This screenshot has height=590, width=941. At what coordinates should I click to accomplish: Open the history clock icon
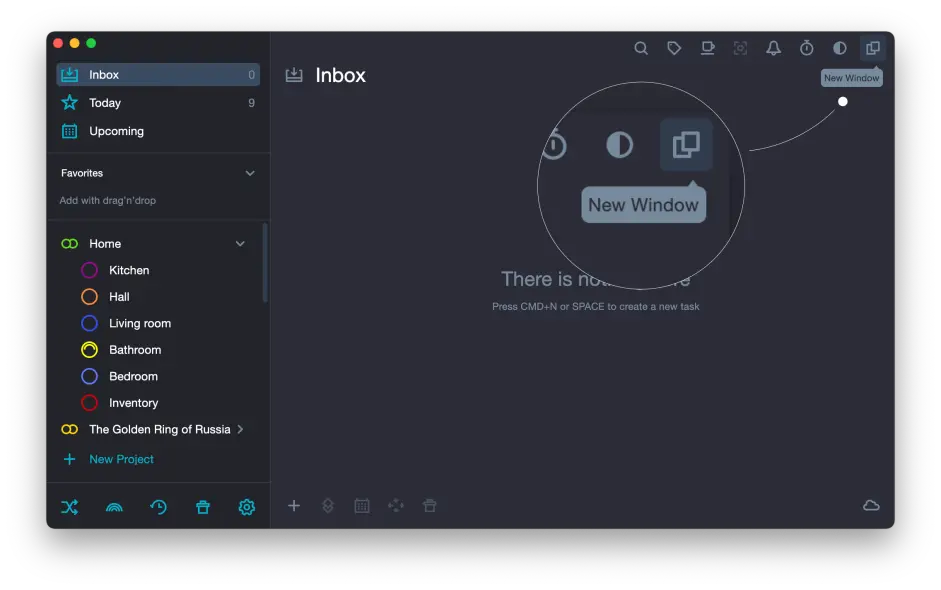click(x=158, y=507)
